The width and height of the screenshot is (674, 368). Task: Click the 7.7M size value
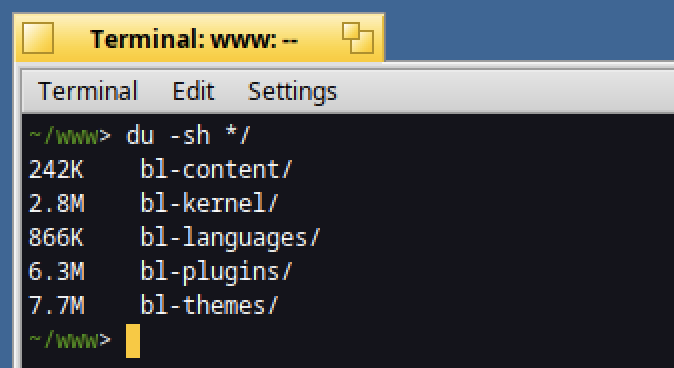click(56, 306)
